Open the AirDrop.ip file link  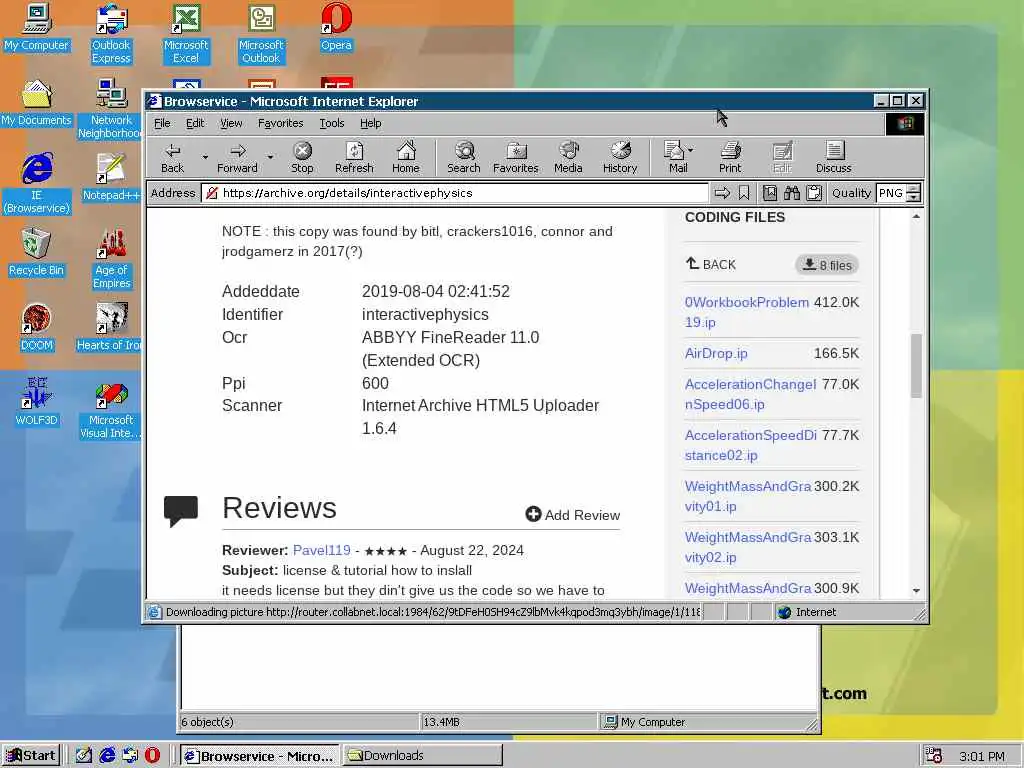pos(716,353)
